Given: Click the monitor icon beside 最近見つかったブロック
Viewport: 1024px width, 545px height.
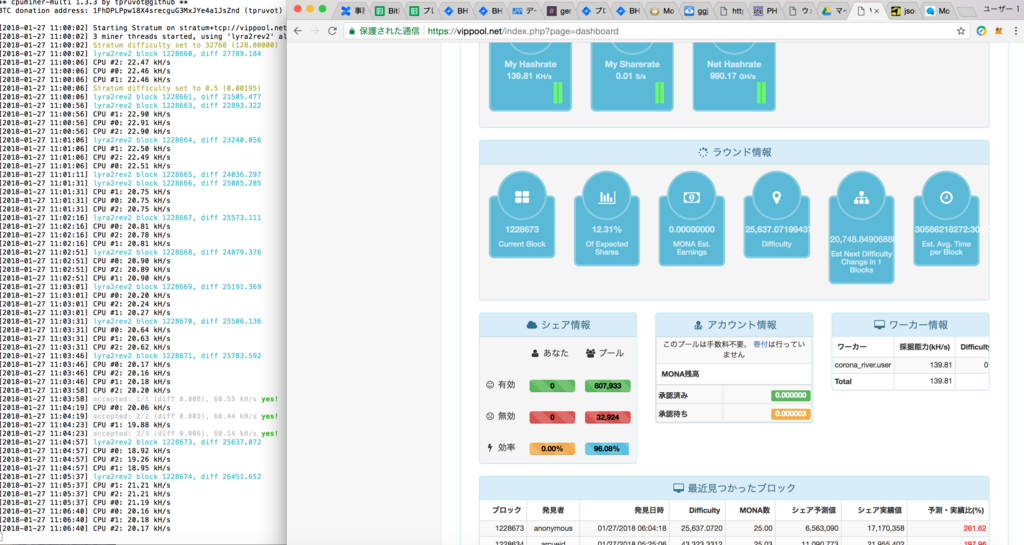Looking at the screenshot, I should coord(679,488).
